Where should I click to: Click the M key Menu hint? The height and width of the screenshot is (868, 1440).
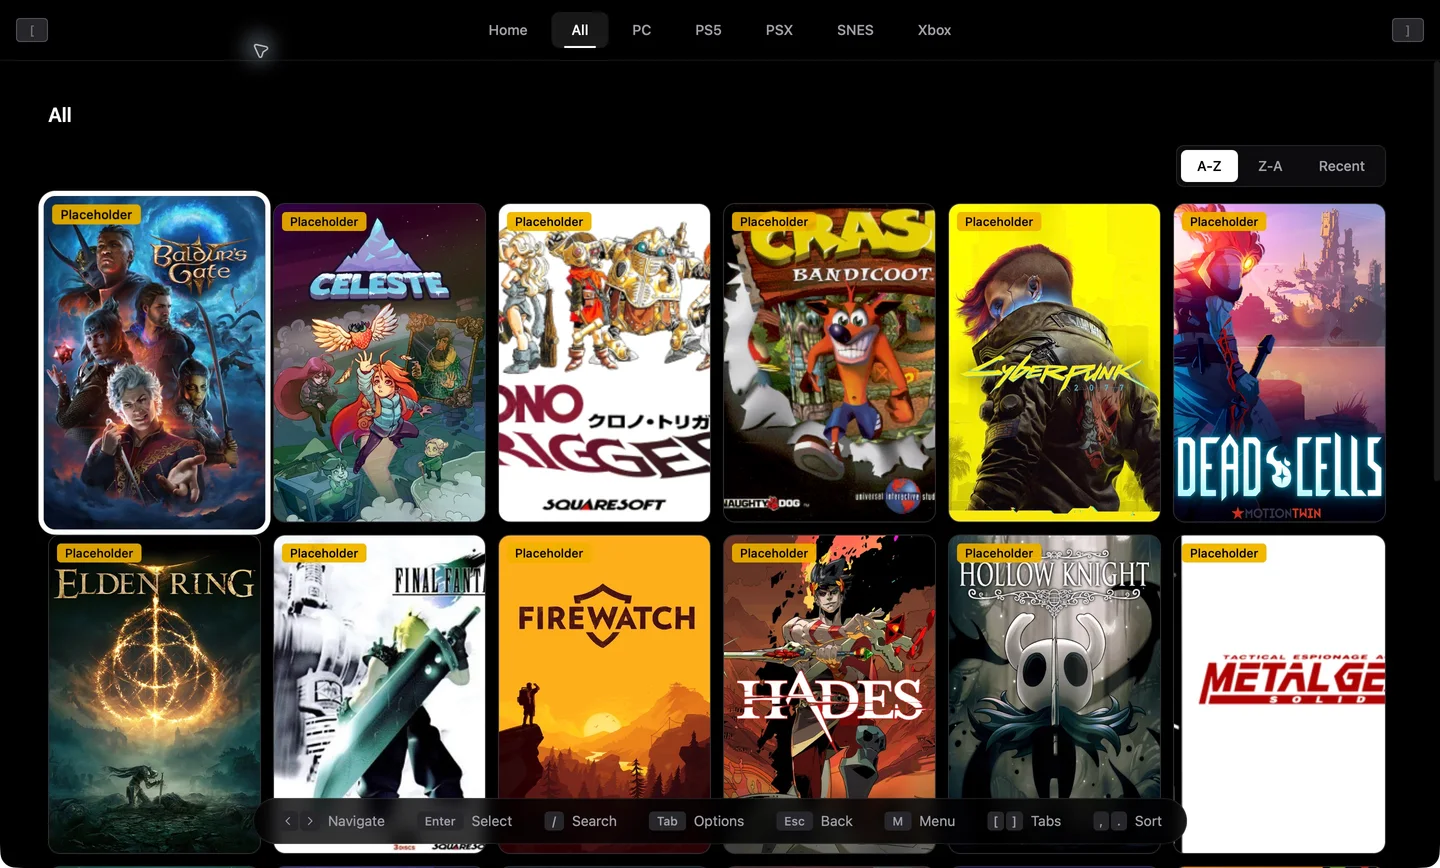click(x=897, y=821)
